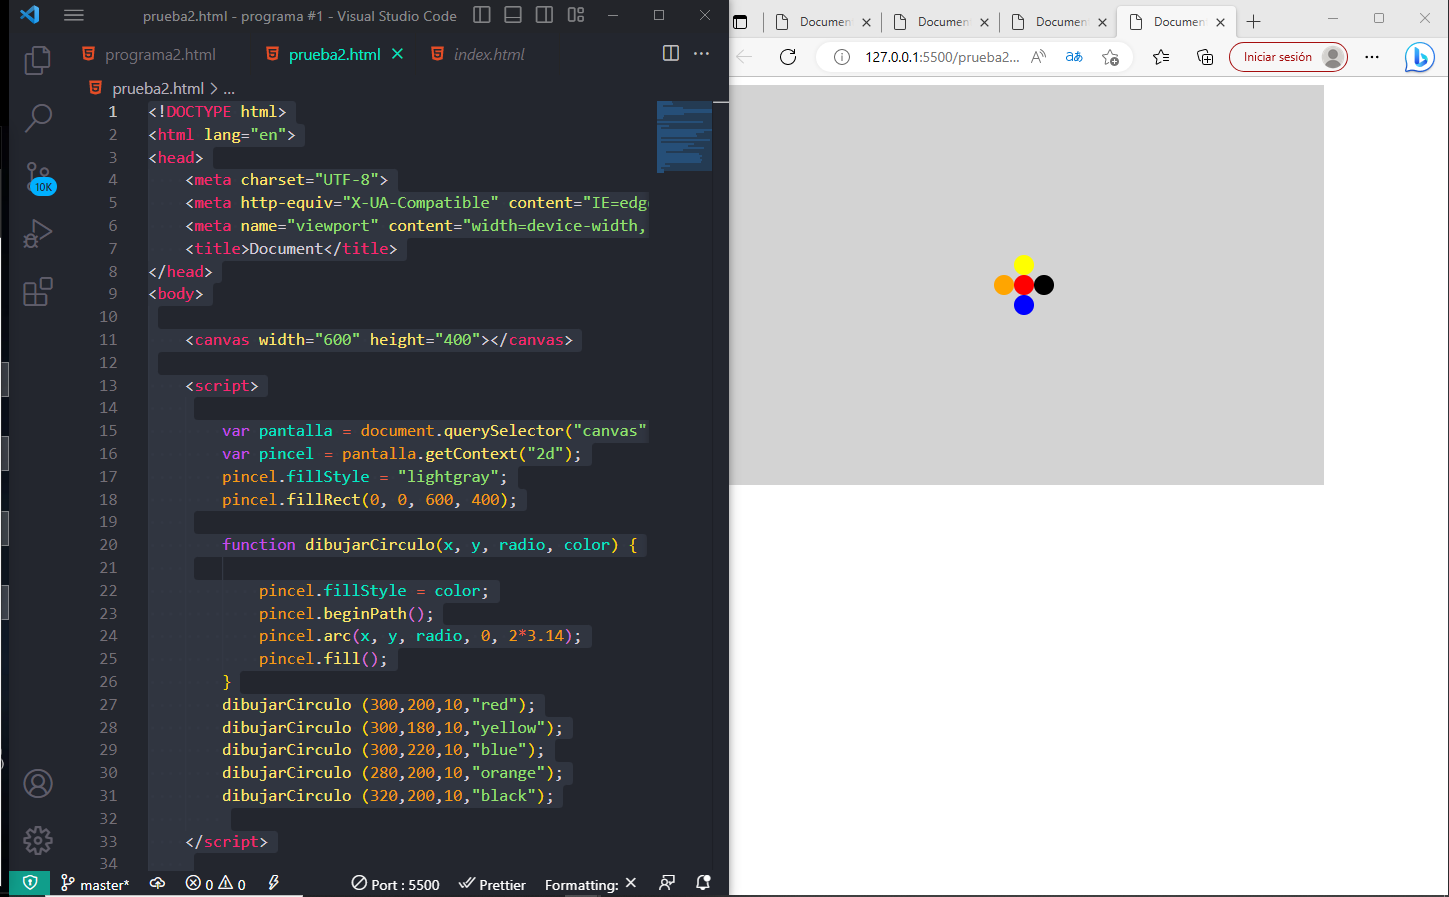
Task: Toggle the bottom panel layout icon
Action: click(x=513, y=15)
